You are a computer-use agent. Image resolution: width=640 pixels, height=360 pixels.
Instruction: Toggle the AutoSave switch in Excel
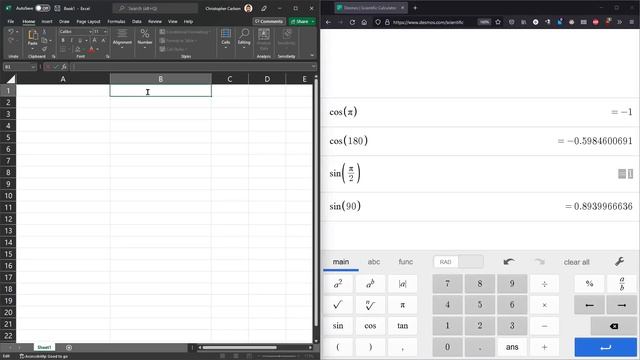(x=42, y=8)
